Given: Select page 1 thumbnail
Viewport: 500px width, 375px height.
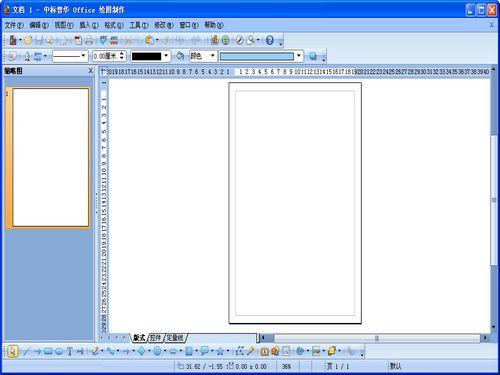Looking at the screenshot, I should [51, 158].
